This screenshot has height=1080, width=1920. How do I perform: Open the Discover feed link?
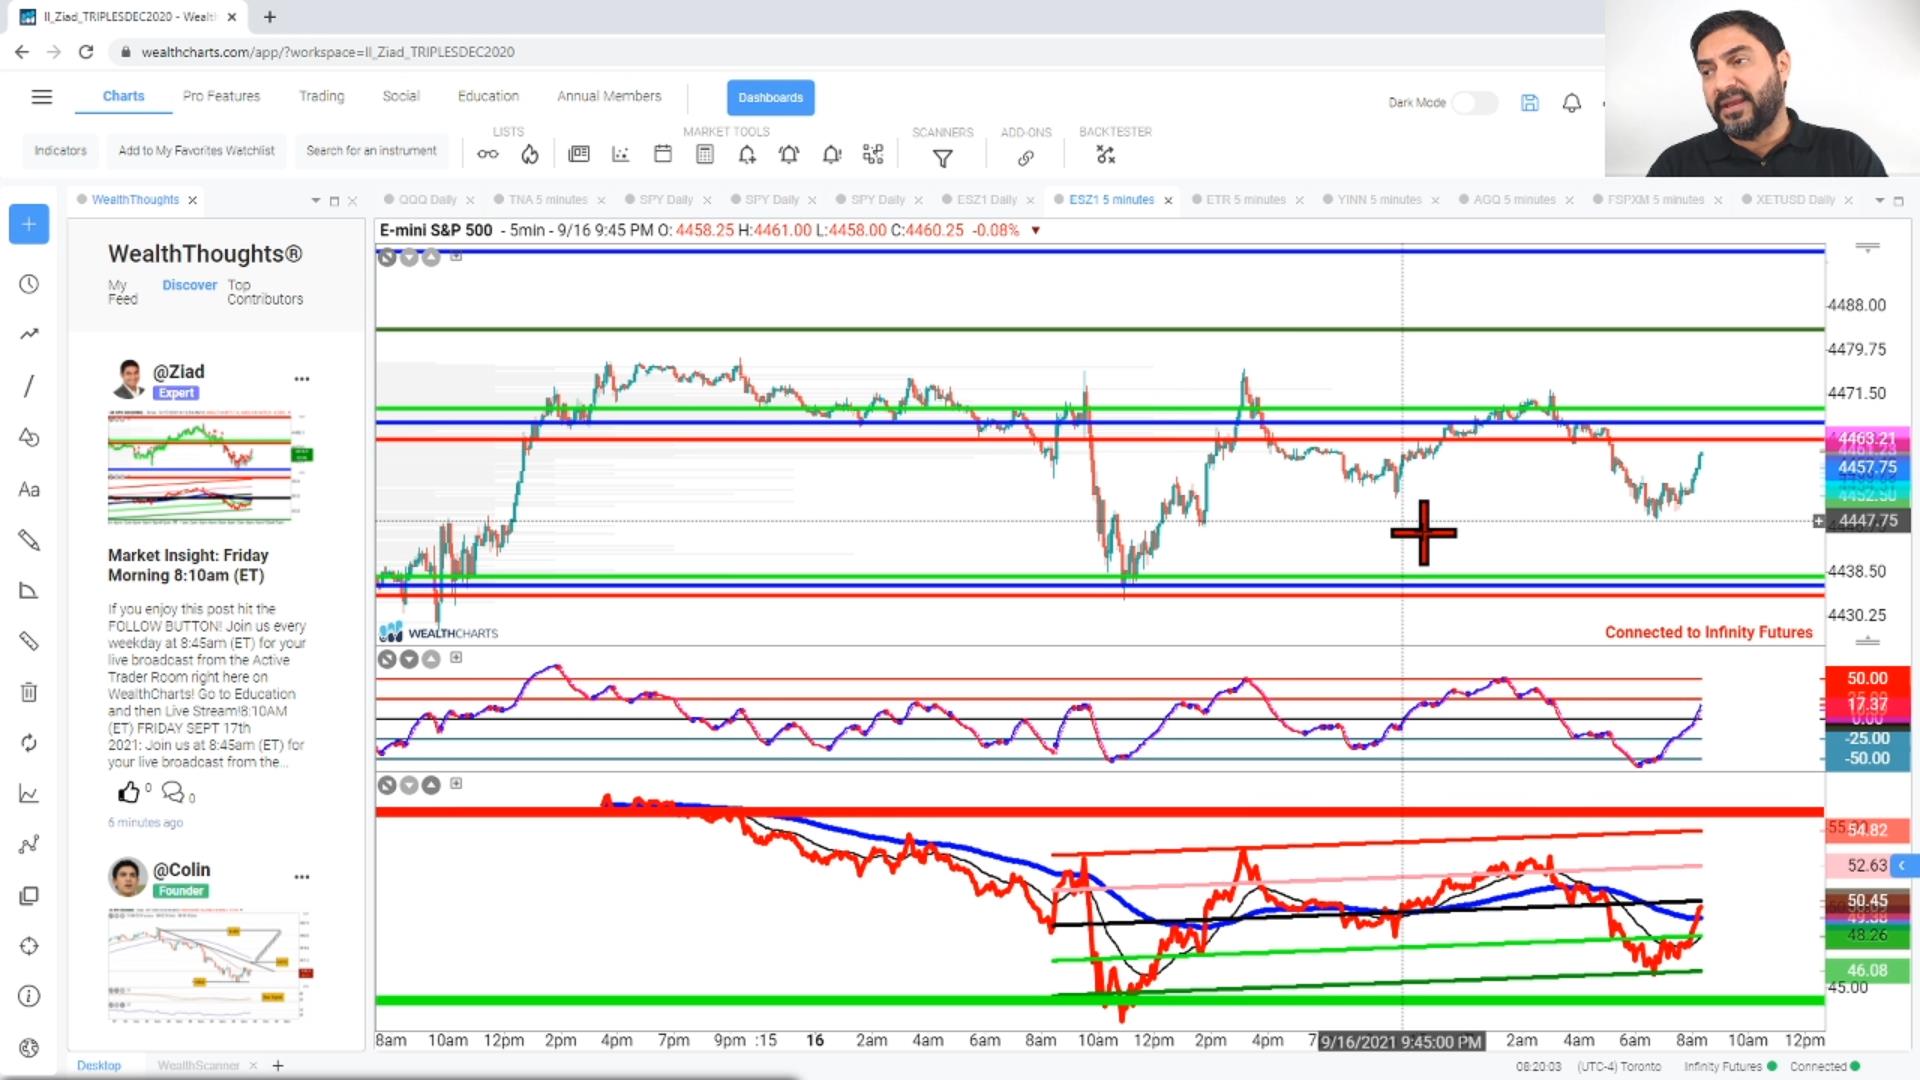(189, 285)
